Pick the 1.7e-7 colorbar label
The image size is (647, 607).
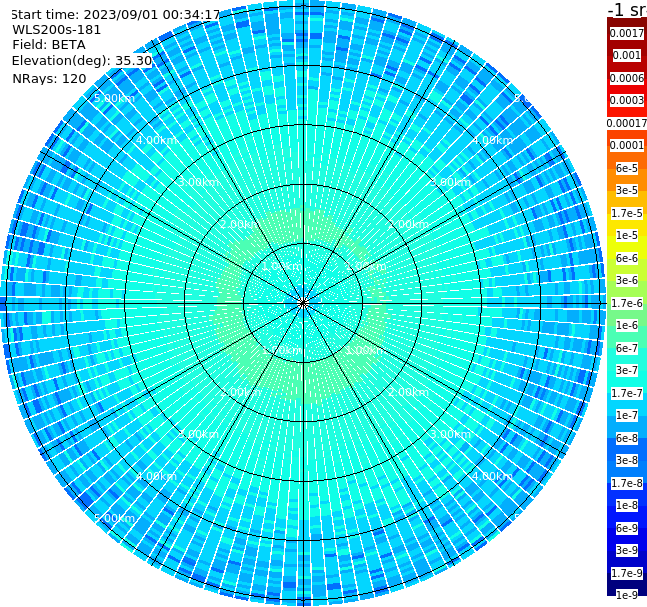[x=627, y=393]
